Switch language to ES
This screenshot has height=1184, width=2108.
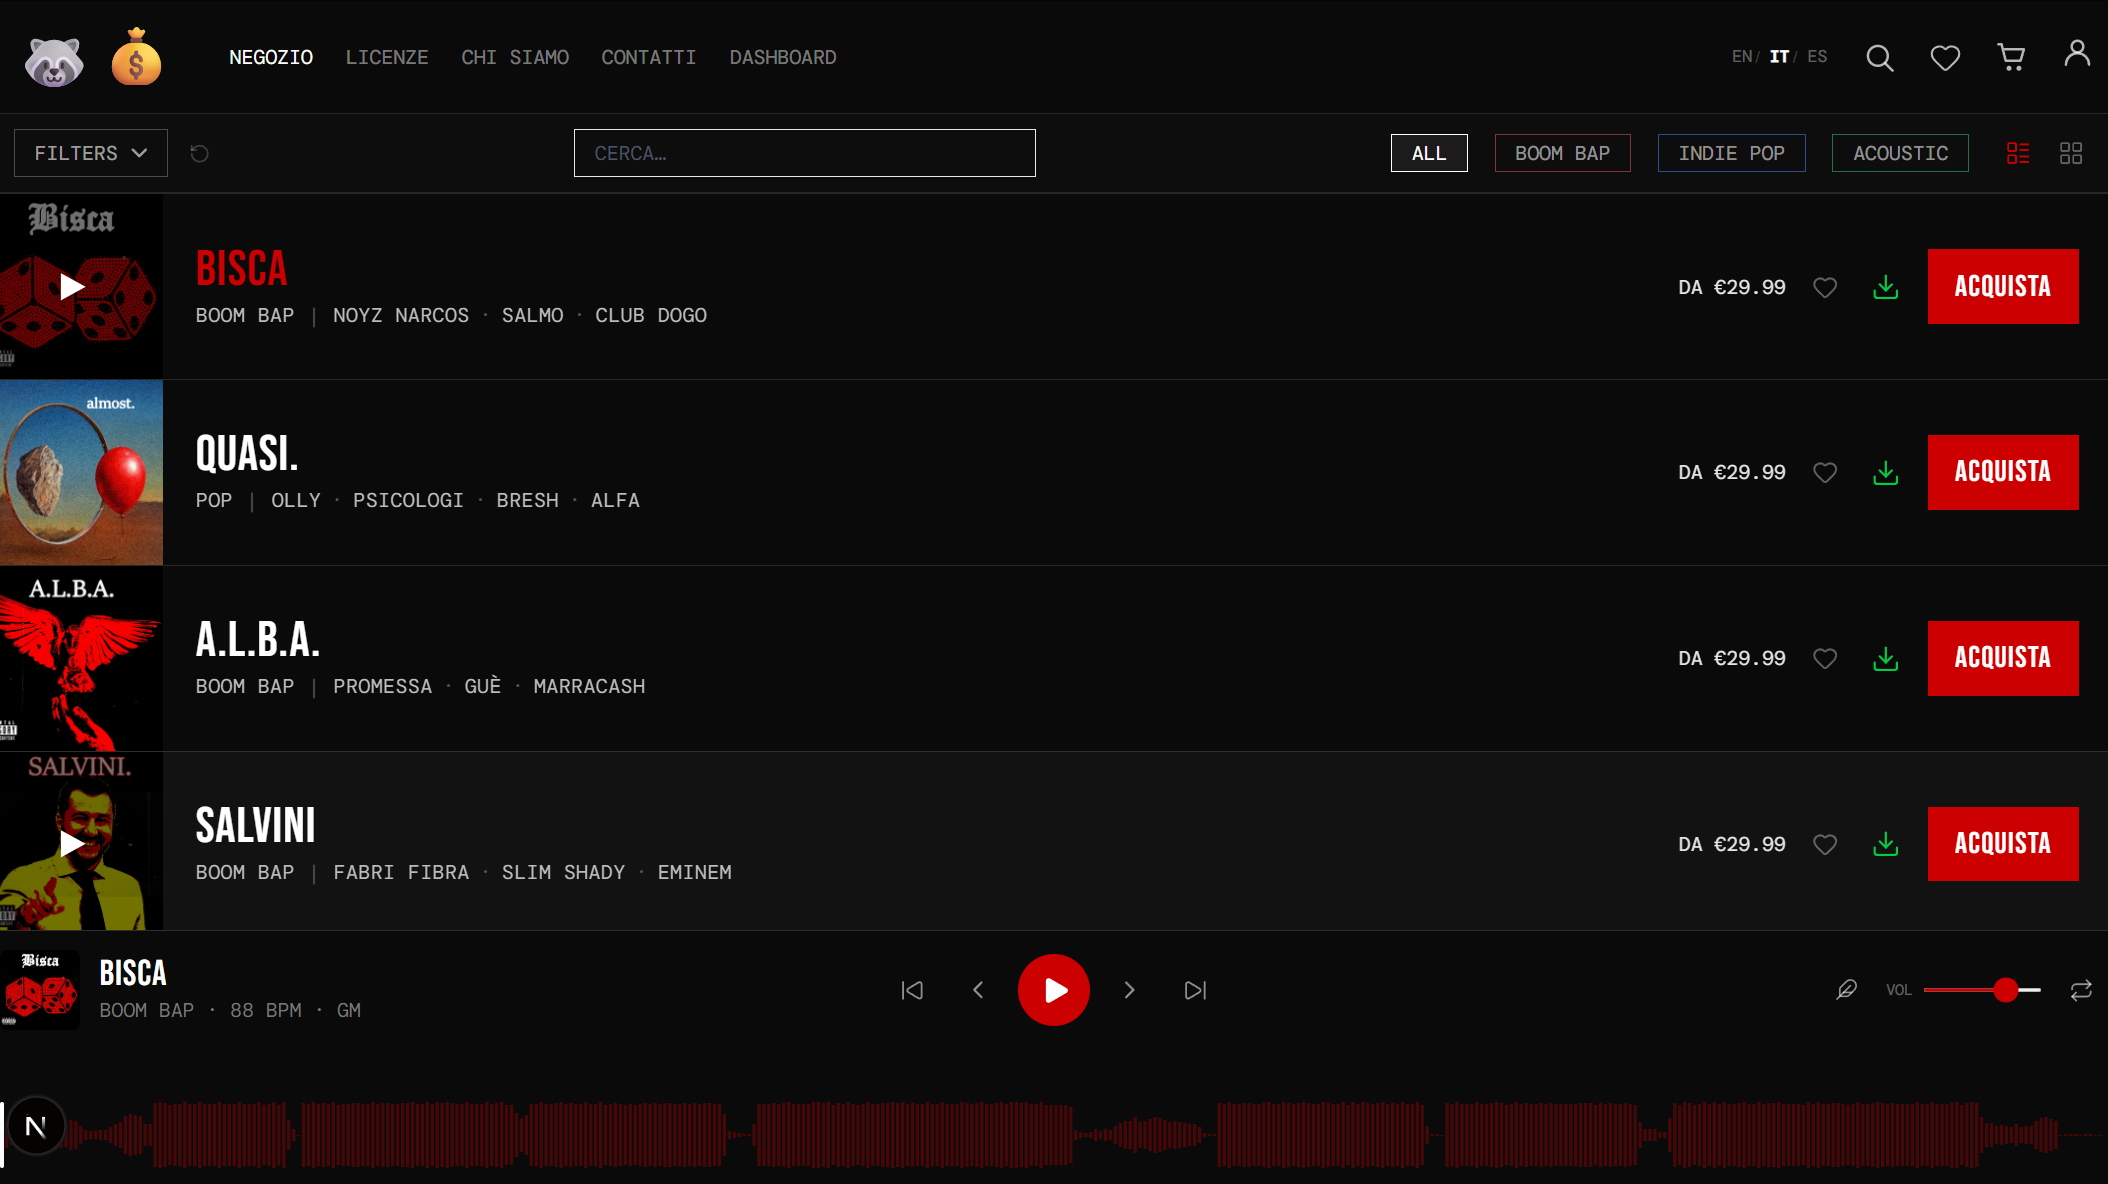1817,57
